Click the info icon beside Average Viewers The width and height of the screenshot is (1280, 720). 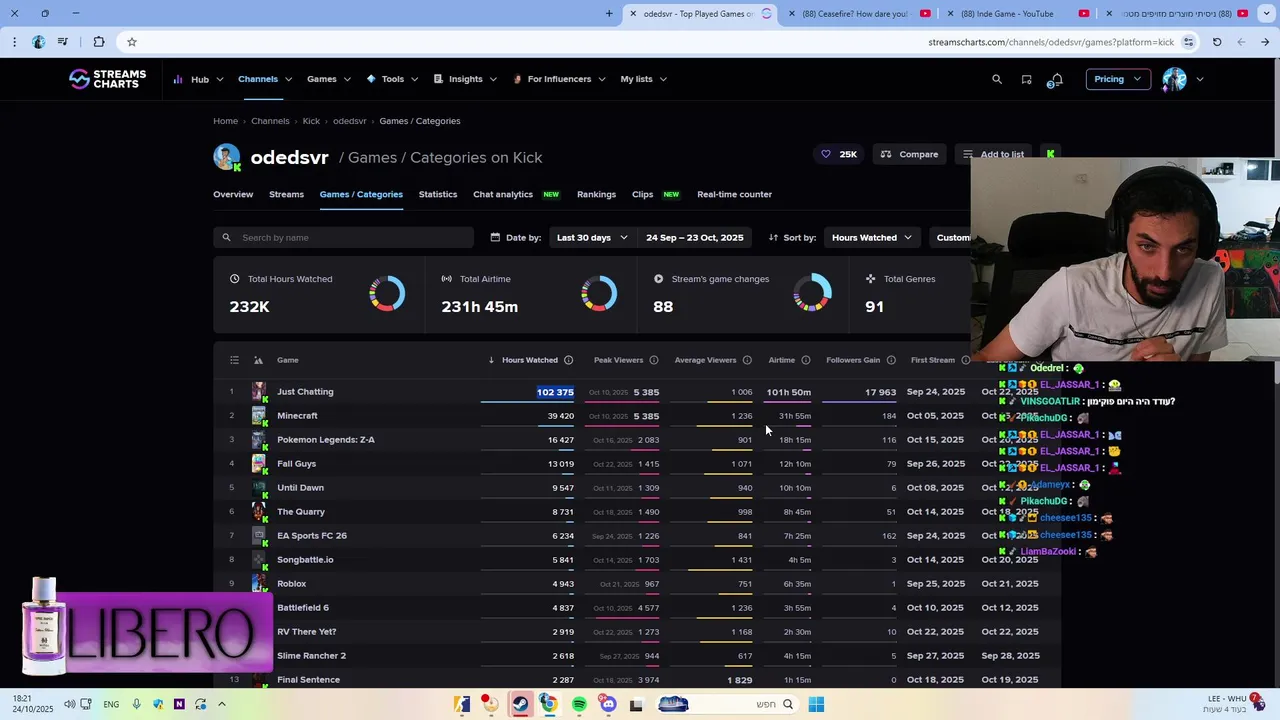746,360
